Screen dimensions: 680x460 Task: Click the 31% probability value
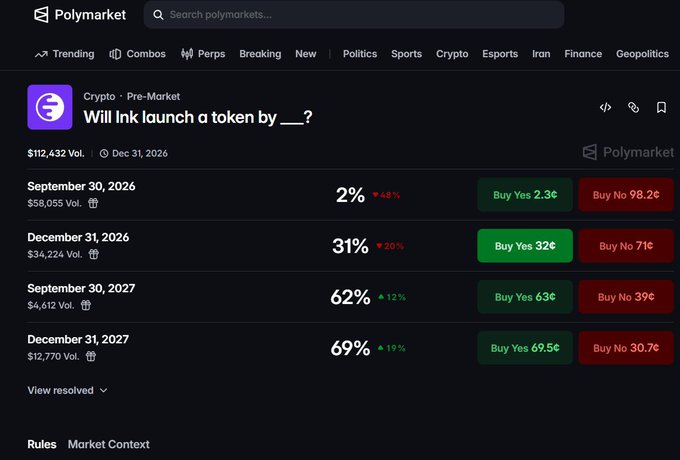pyautogui.click(x=350, y=246)
